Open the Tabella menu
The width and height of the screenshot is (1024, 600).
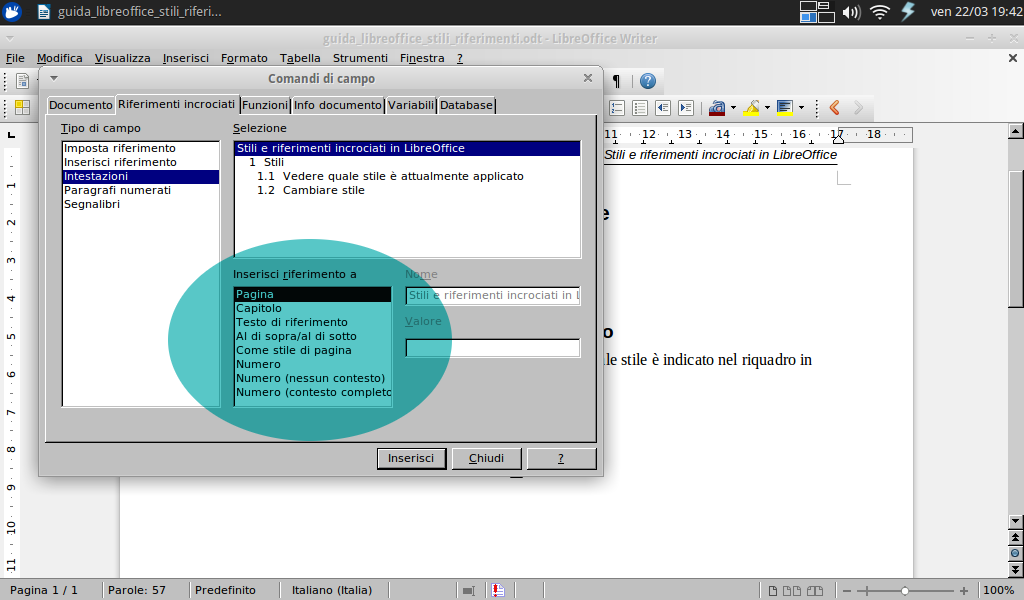(300, 58)
